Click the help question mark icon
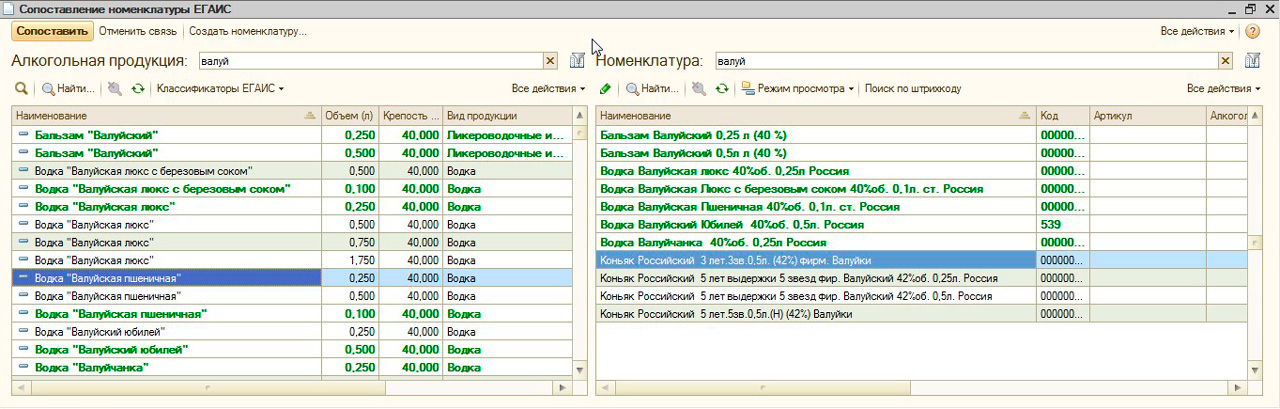The image size is (1280, 409). coord(1252,31)
